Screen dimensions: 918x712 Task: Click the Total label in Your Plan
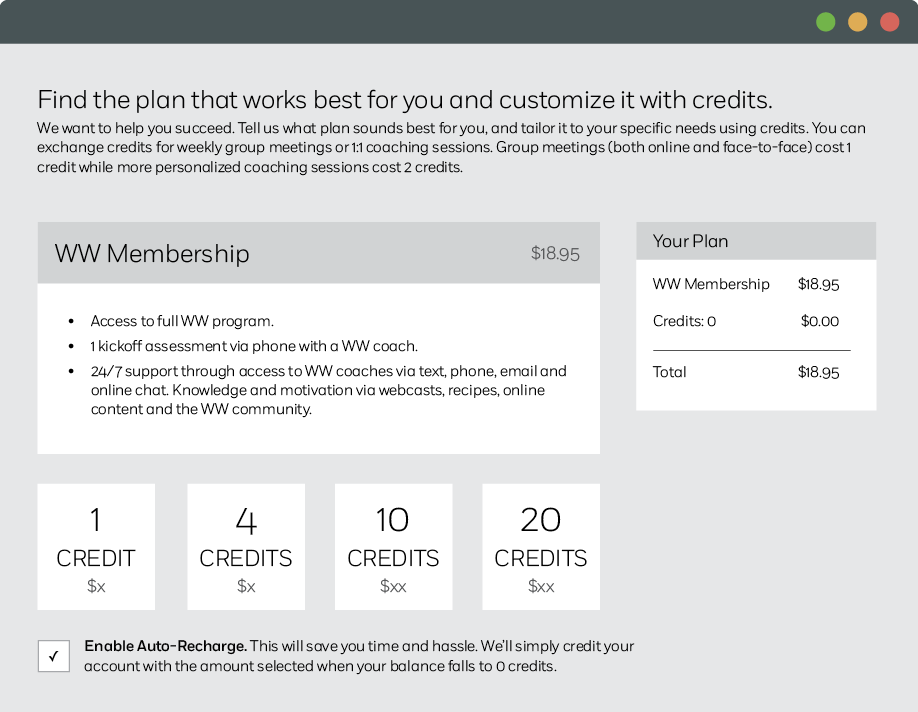point(669,372)
